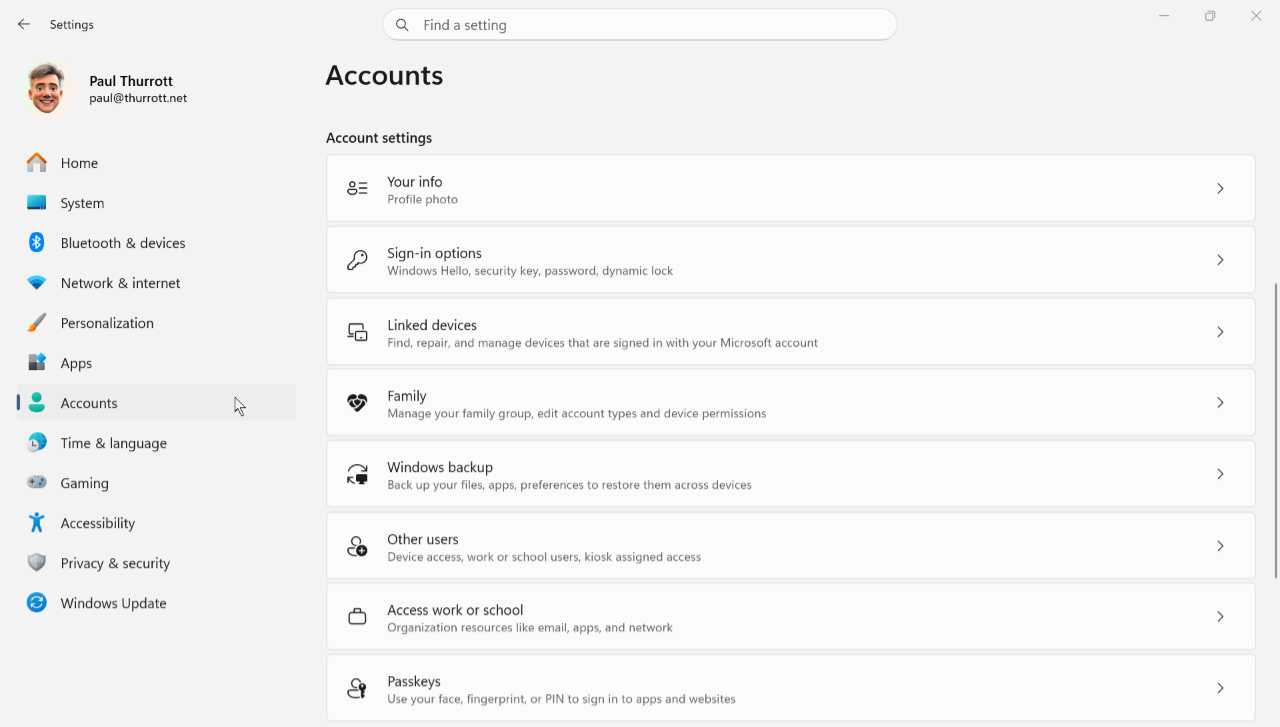The height and width of the screenshot is (727, 1280).
Task: Click the Sign-in options key icon
Action: click(357, 260)
